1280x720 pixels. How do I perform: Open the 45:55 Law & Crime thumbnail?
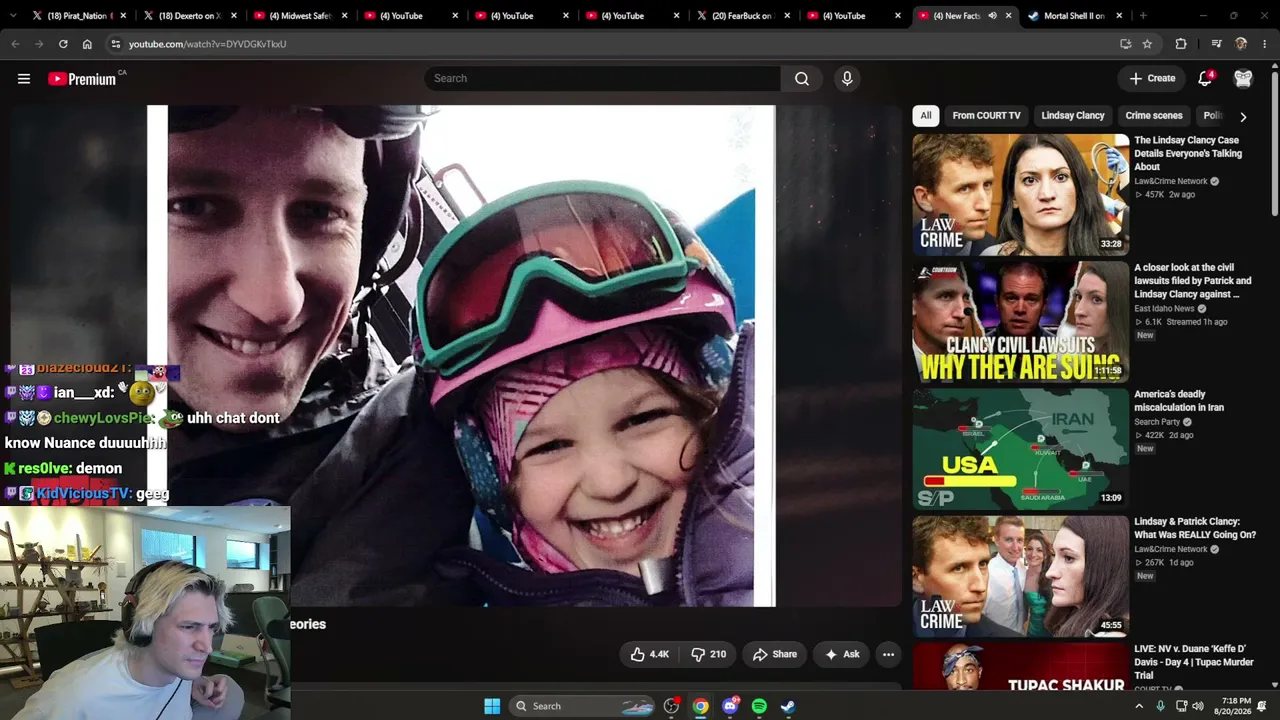1020,576
